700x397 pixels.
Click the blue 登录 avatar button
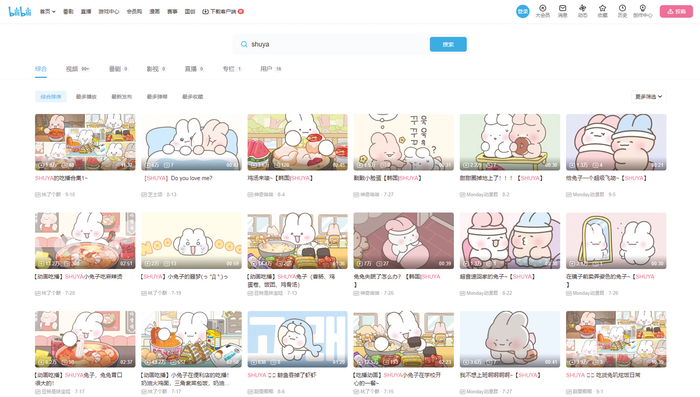tap(522, 12)
